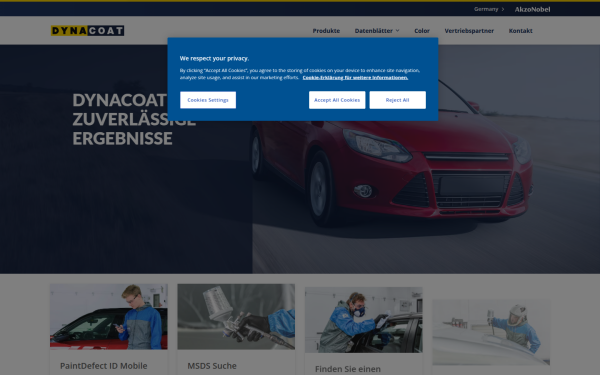This screenshot has height=375, width=600.
Task: Click the Dynacoat logo
Action: coord(88,31)
